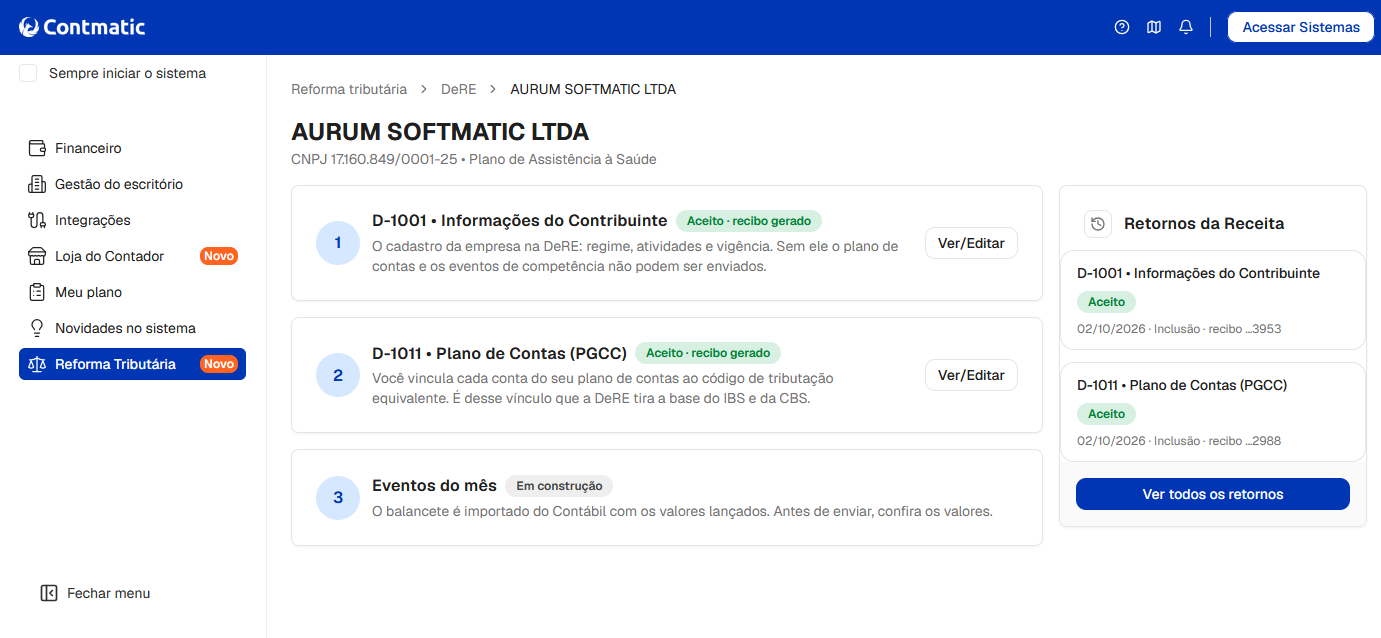Screen dimensions: 1381x638
Task: Open Loja do Contador menu item
Action: coord(132,256)
